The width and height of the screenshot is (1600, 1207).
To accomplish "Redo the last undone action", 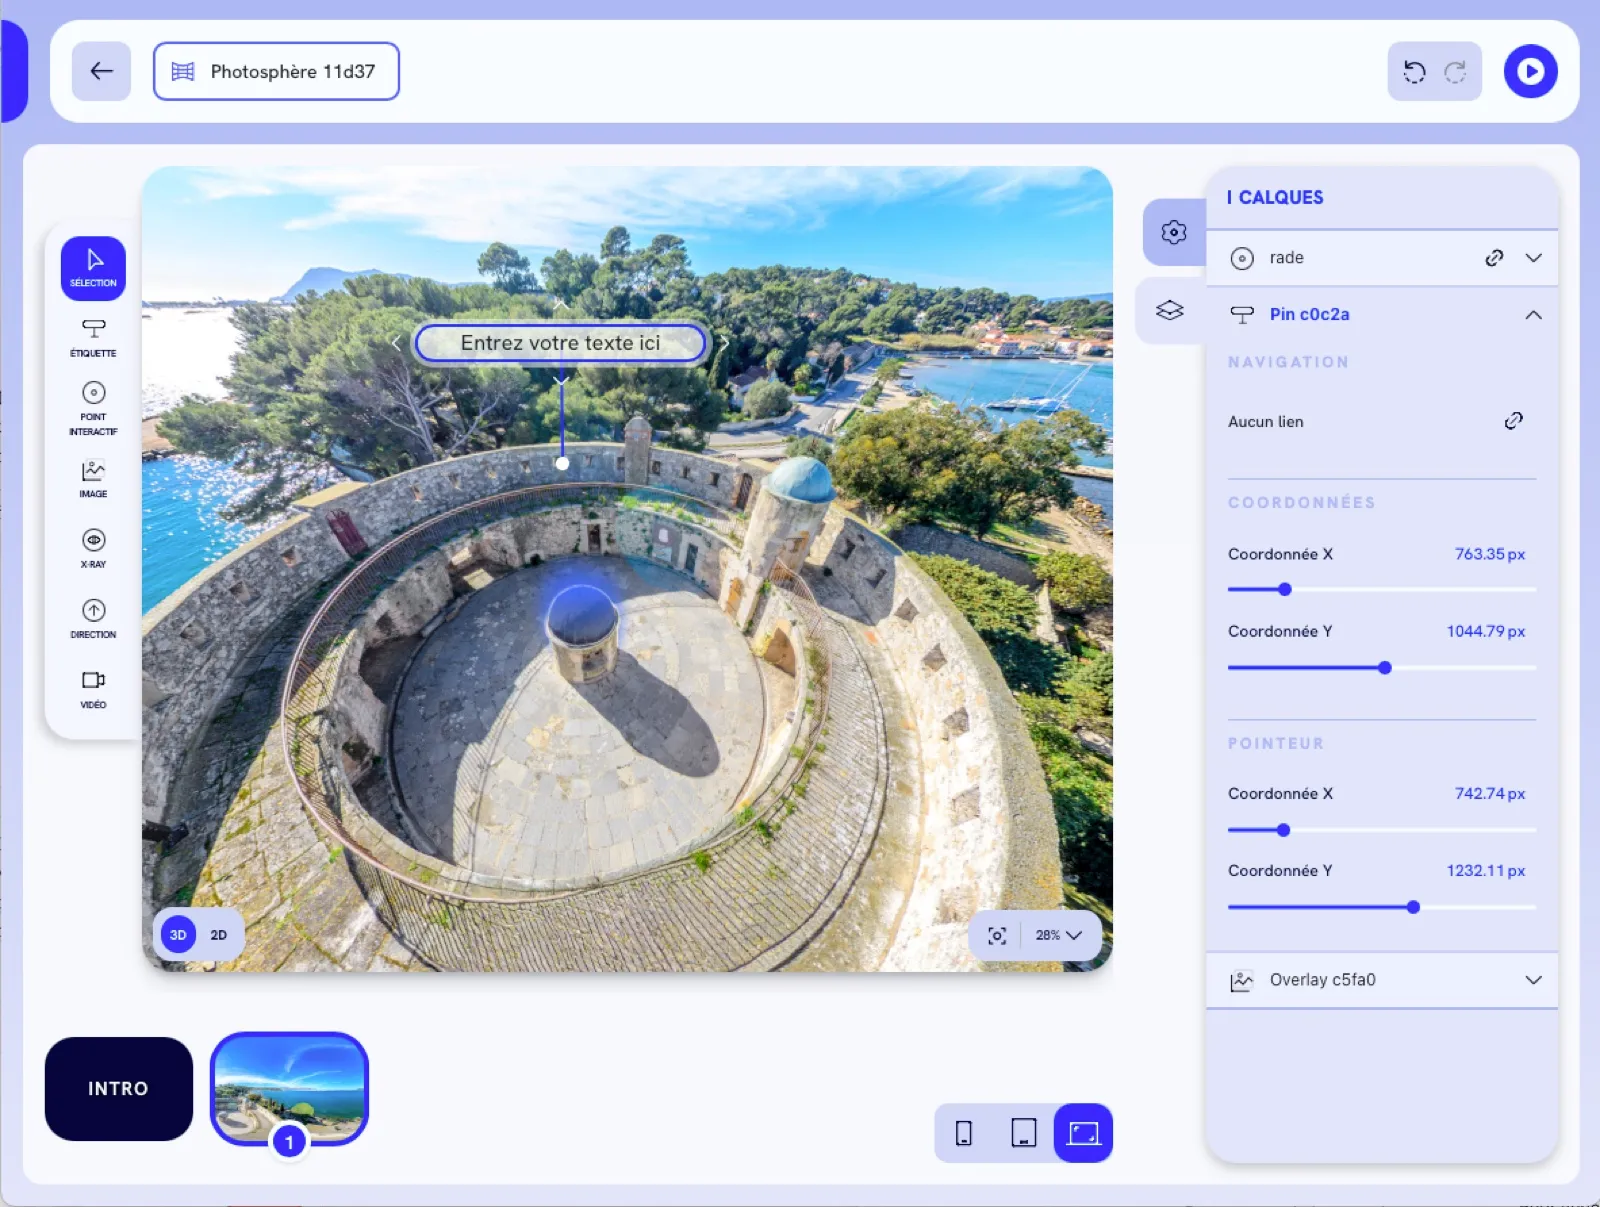I will tap(1455, 71).
